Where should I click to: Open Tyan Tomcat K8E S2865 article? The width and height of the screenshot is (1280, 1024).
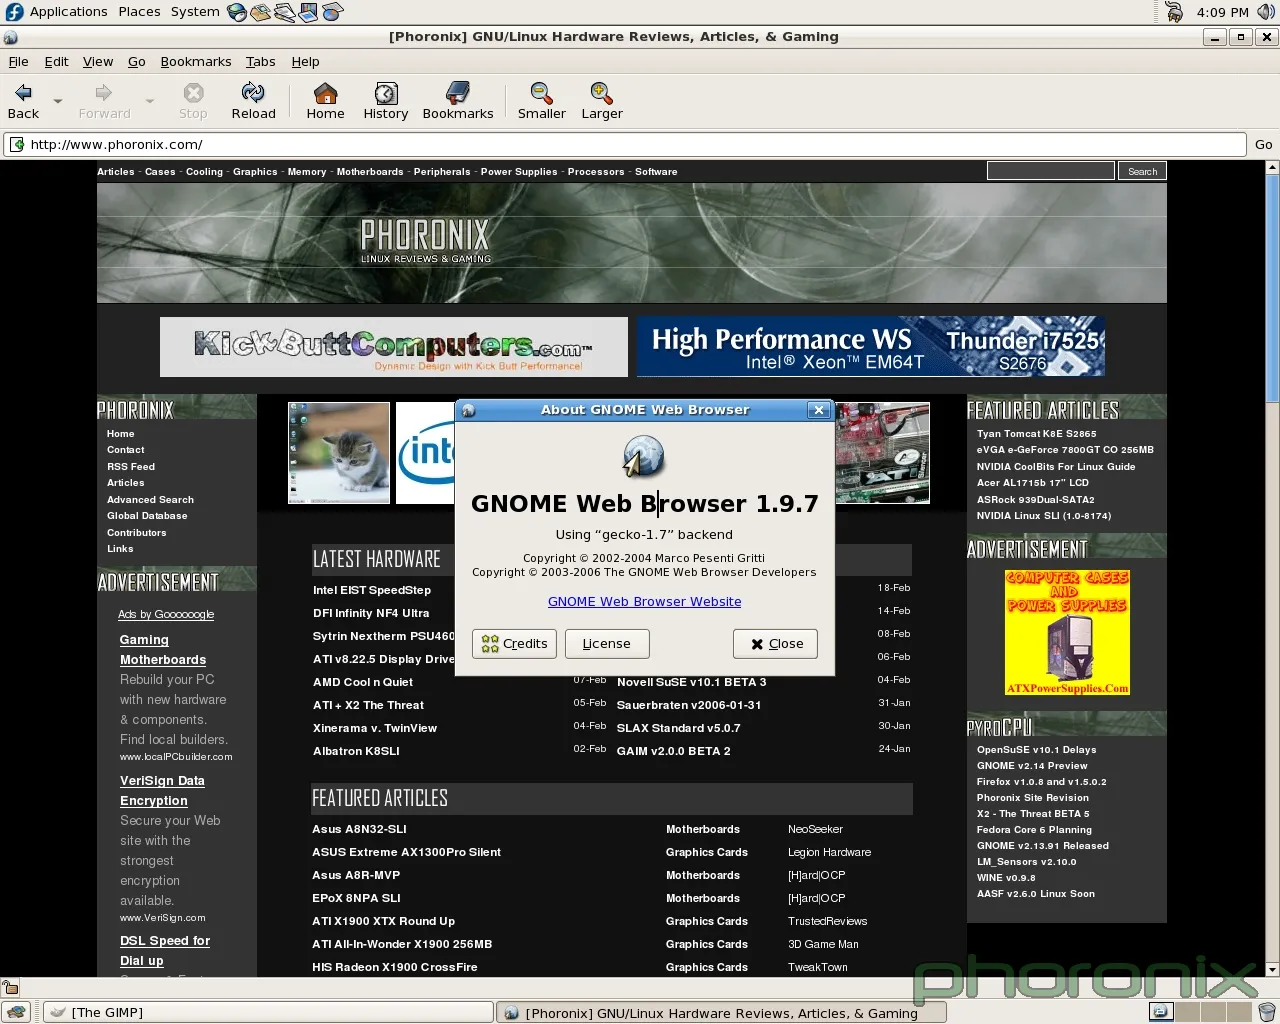coord(1036,434)
